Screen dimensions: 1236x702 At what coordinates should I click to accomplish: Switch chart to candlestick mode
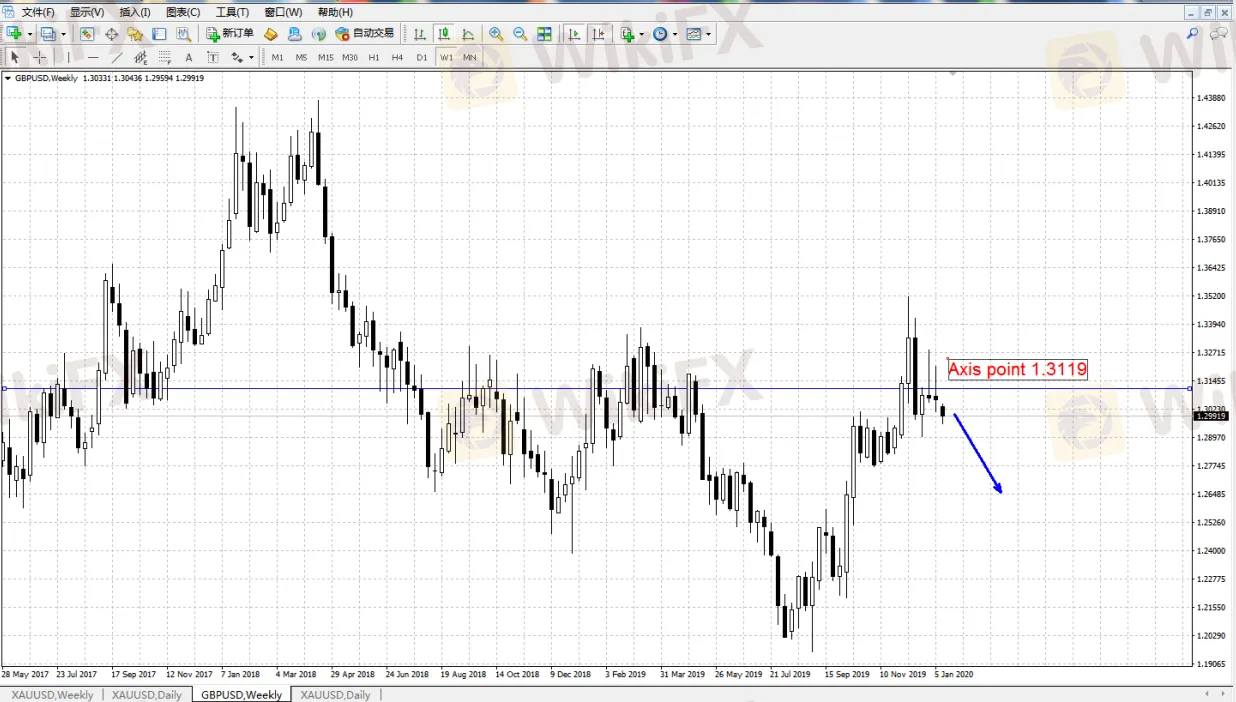click(443, 34)
